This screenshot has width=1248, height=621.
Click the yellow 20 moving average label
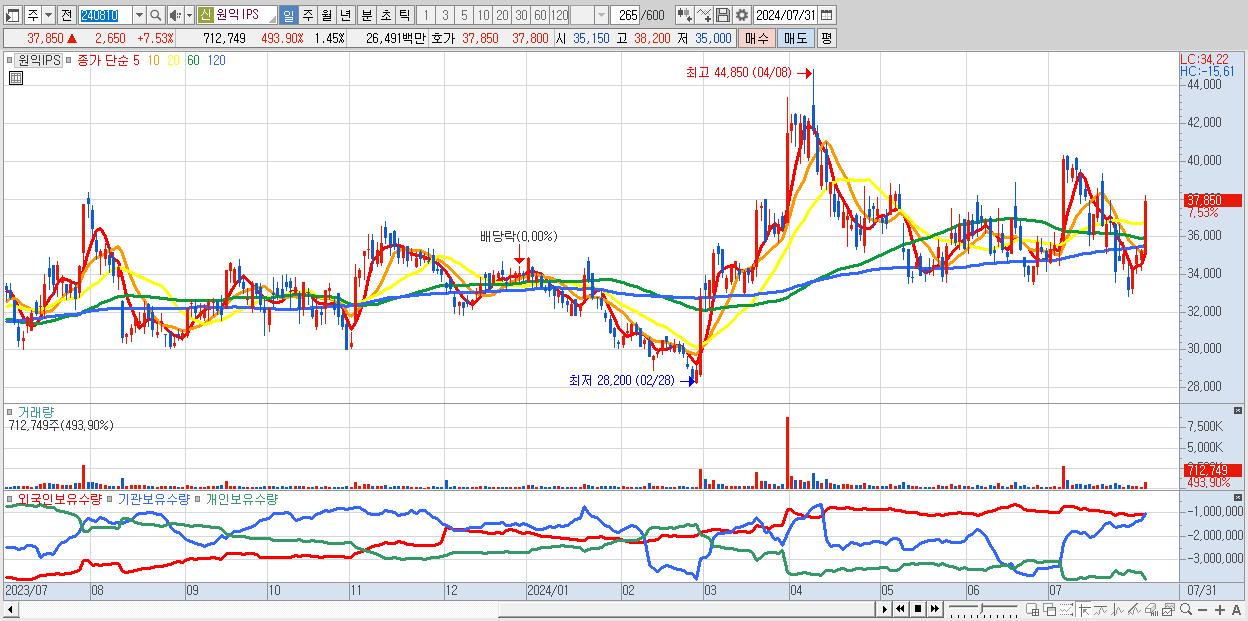click(174, 60)
